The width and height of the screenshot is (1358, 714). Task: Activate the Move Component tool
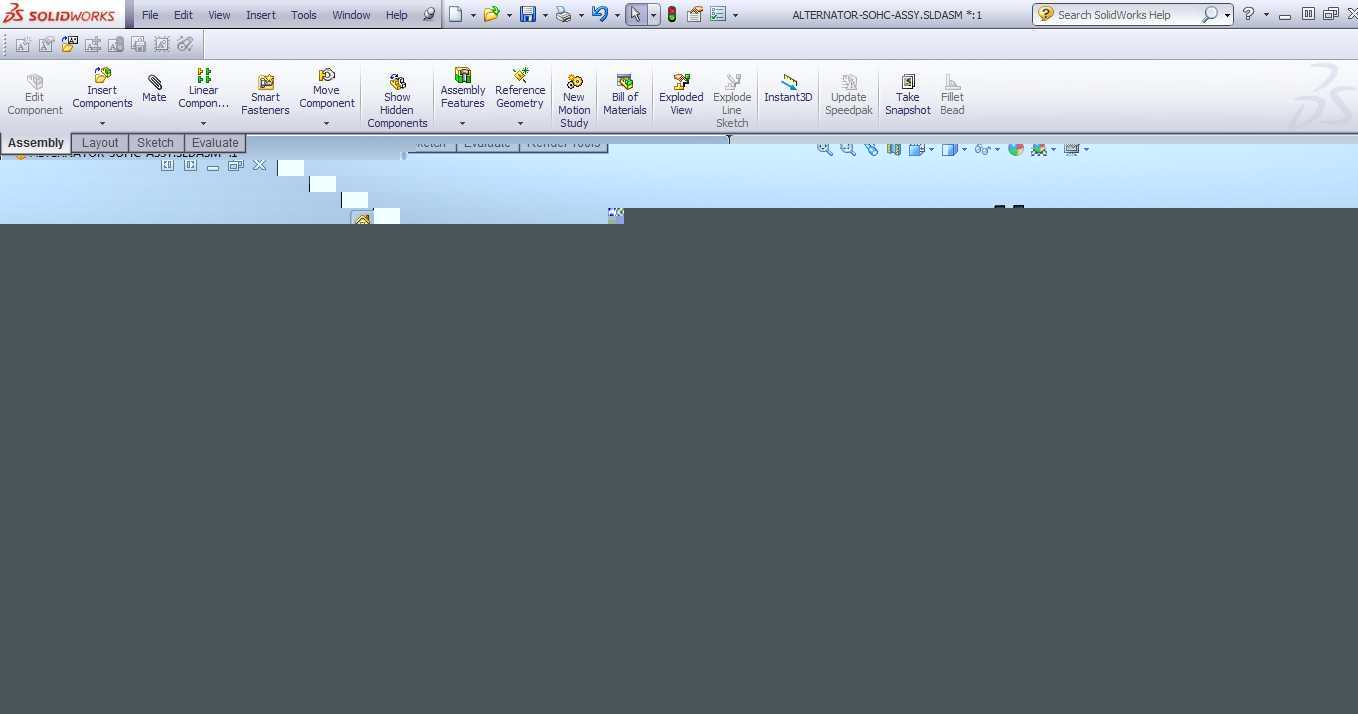coord(326,90)
